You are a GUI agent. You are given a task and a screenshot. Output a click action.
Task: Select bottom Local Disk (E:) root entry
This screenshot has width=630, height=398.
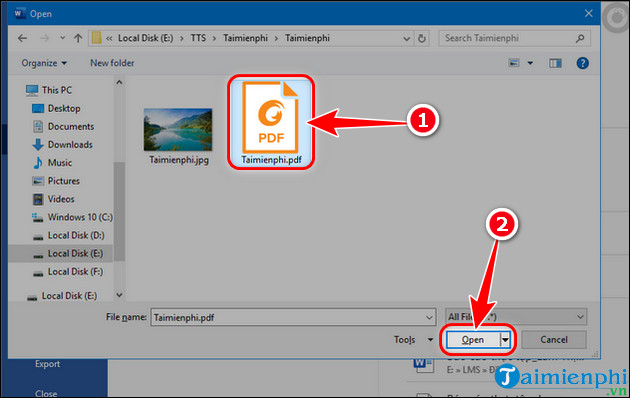62,296
